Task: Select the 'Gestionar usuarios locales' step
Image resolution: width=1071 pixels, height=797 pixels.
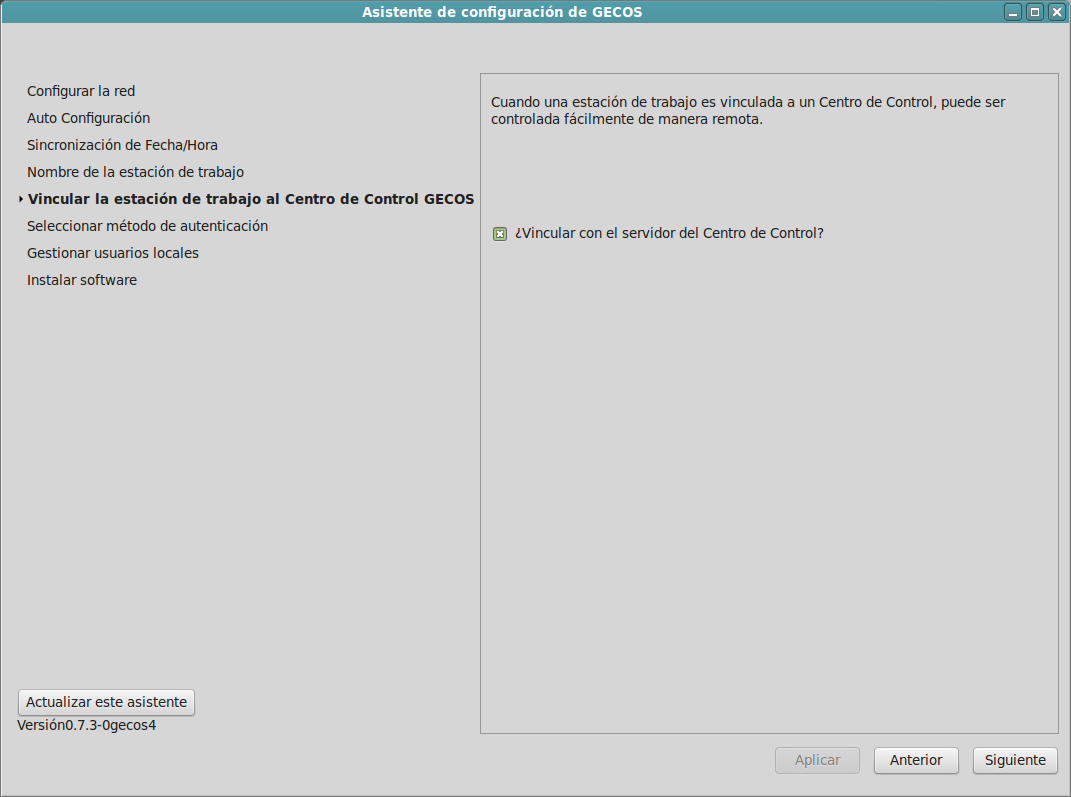Action: pyautogui.click(x=113, y=253)
